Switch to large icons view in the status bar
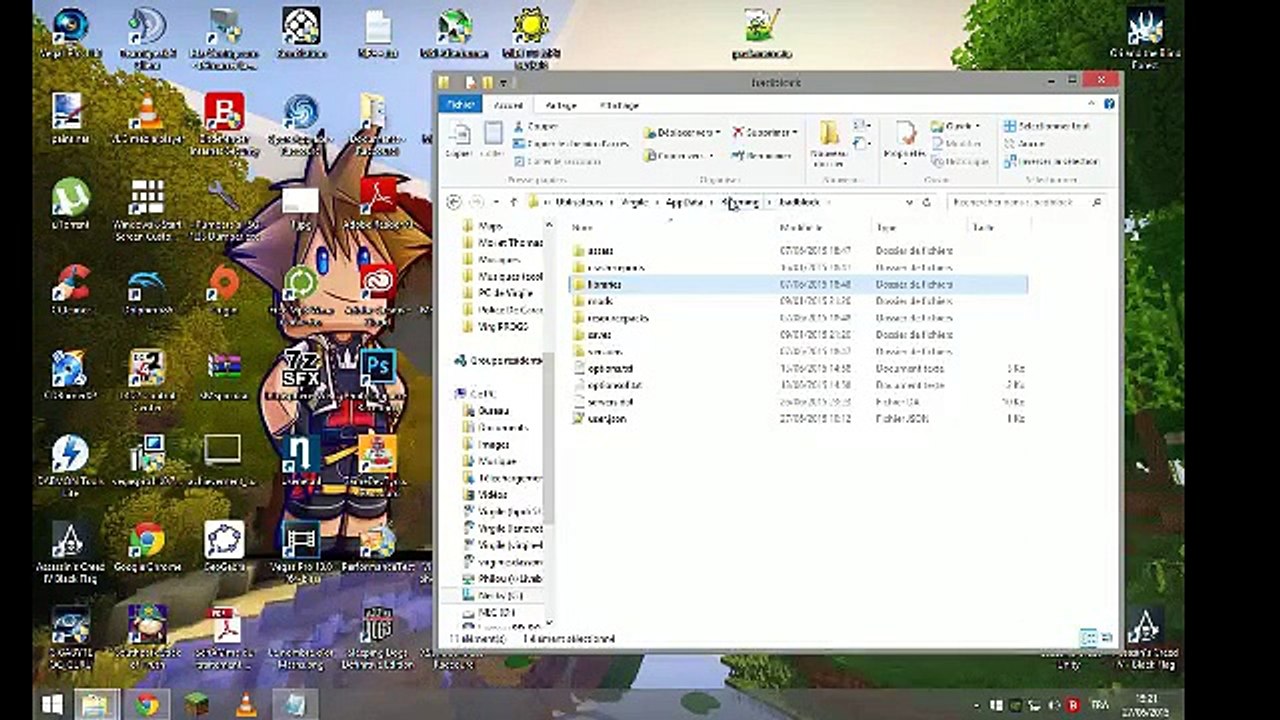This screenshot has height=720, width=1280. pyautogui.click(x=1106, y=638)
